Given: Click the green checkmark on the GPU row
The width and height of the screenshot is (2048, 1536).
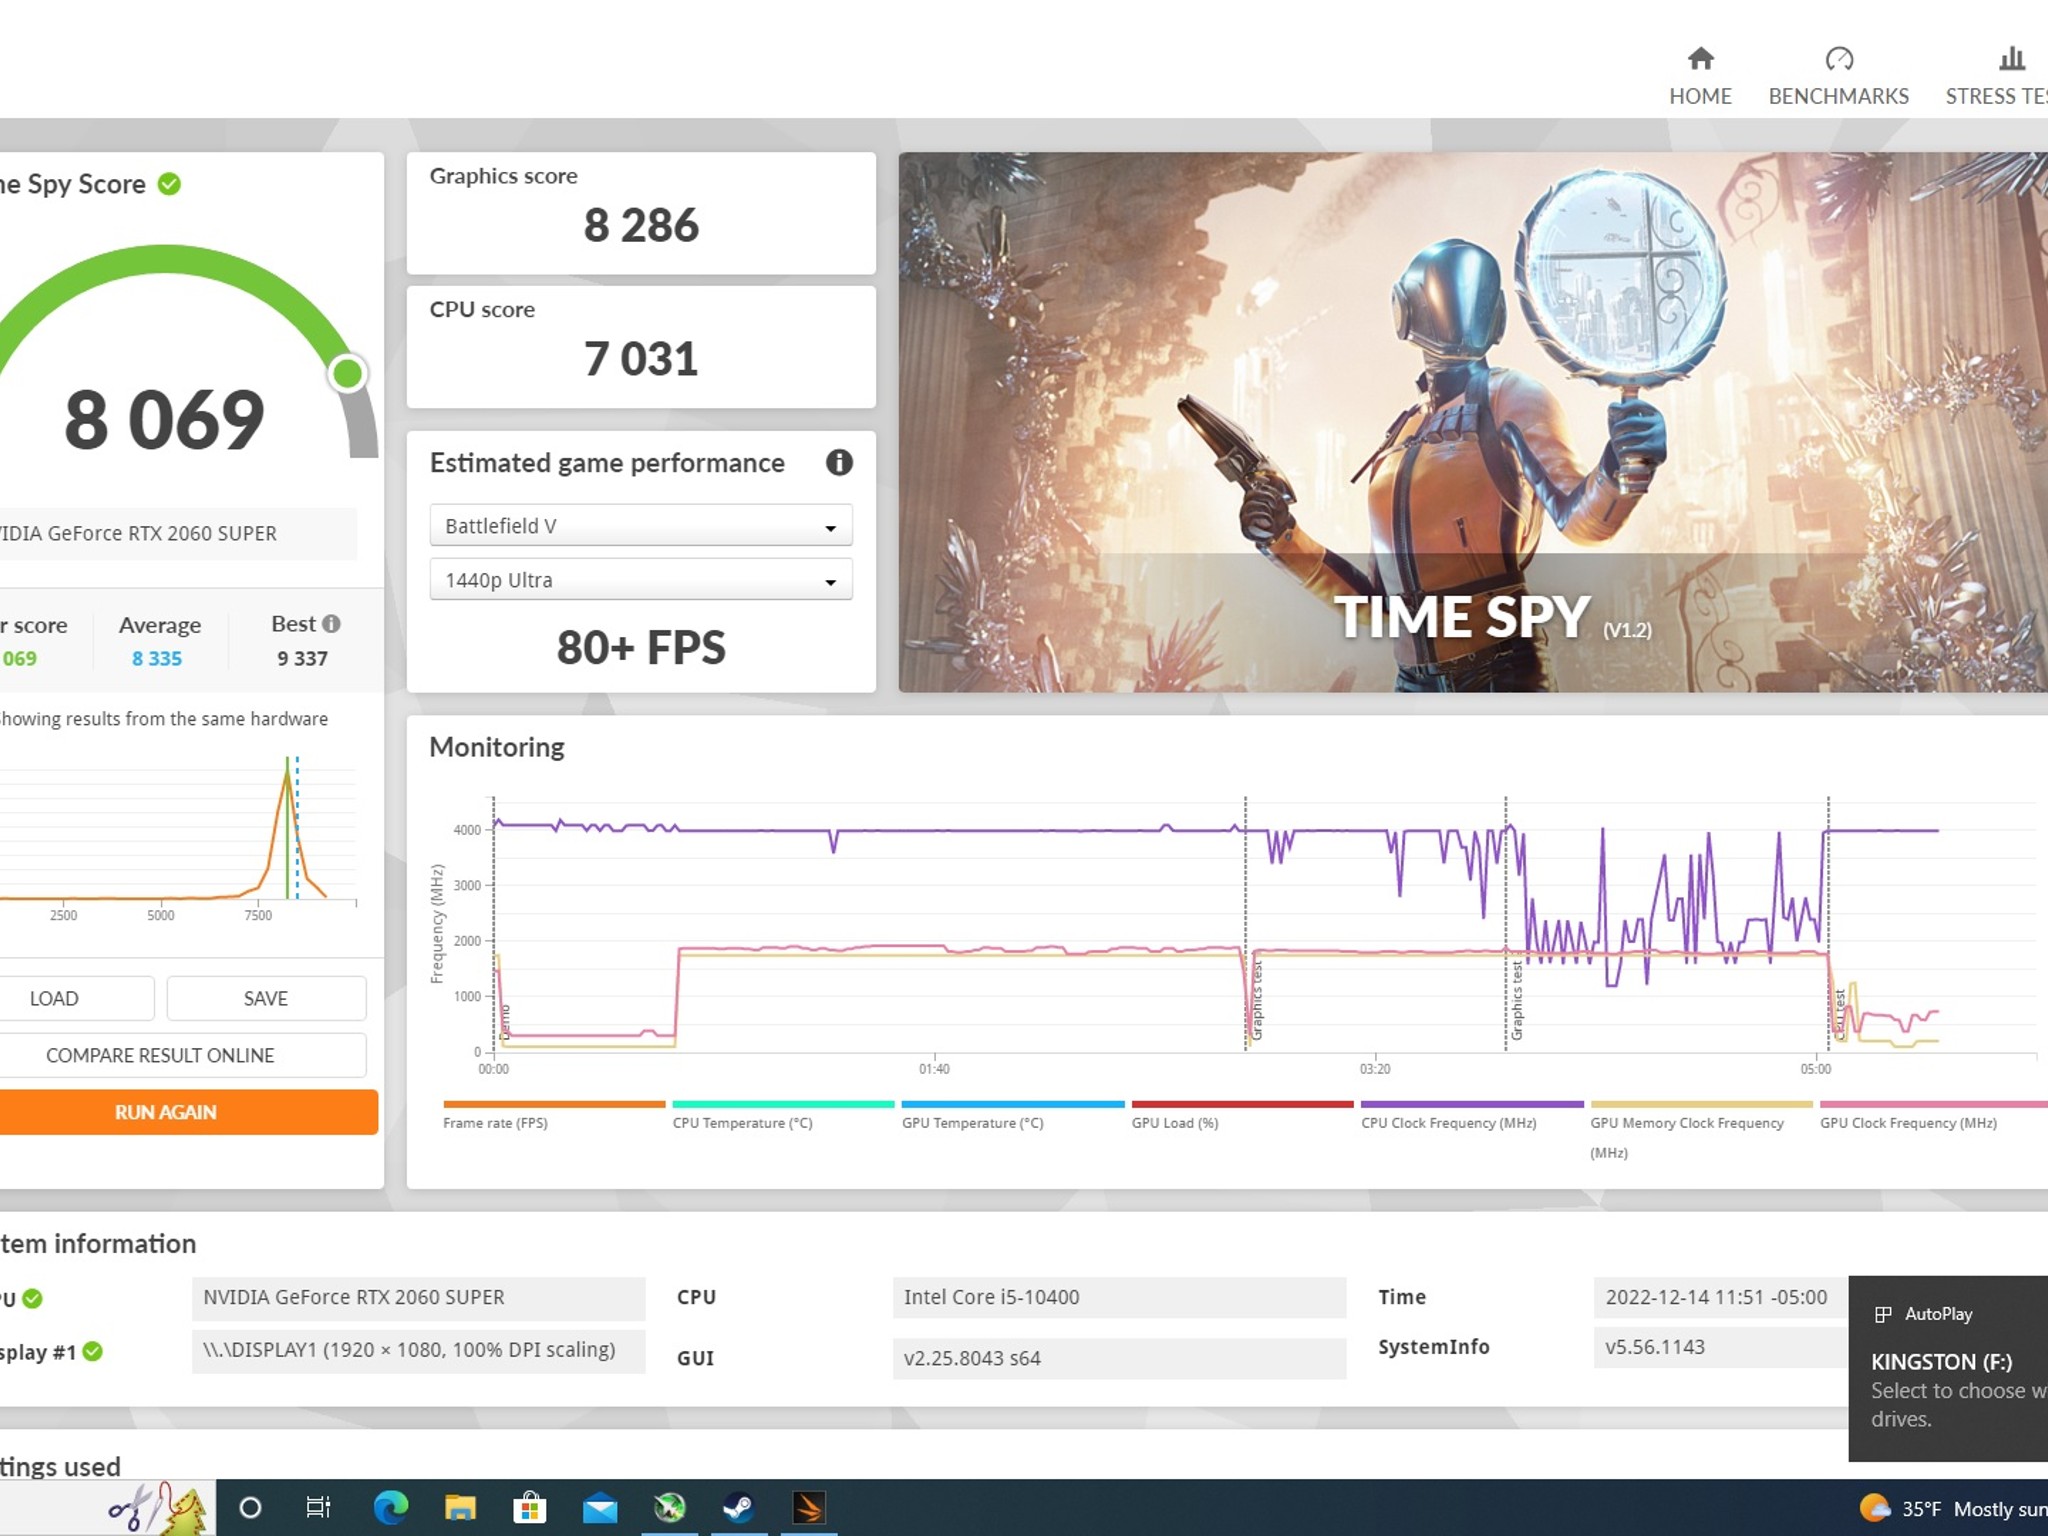Looking at the screenshot, I should (x=30, y=1297).
